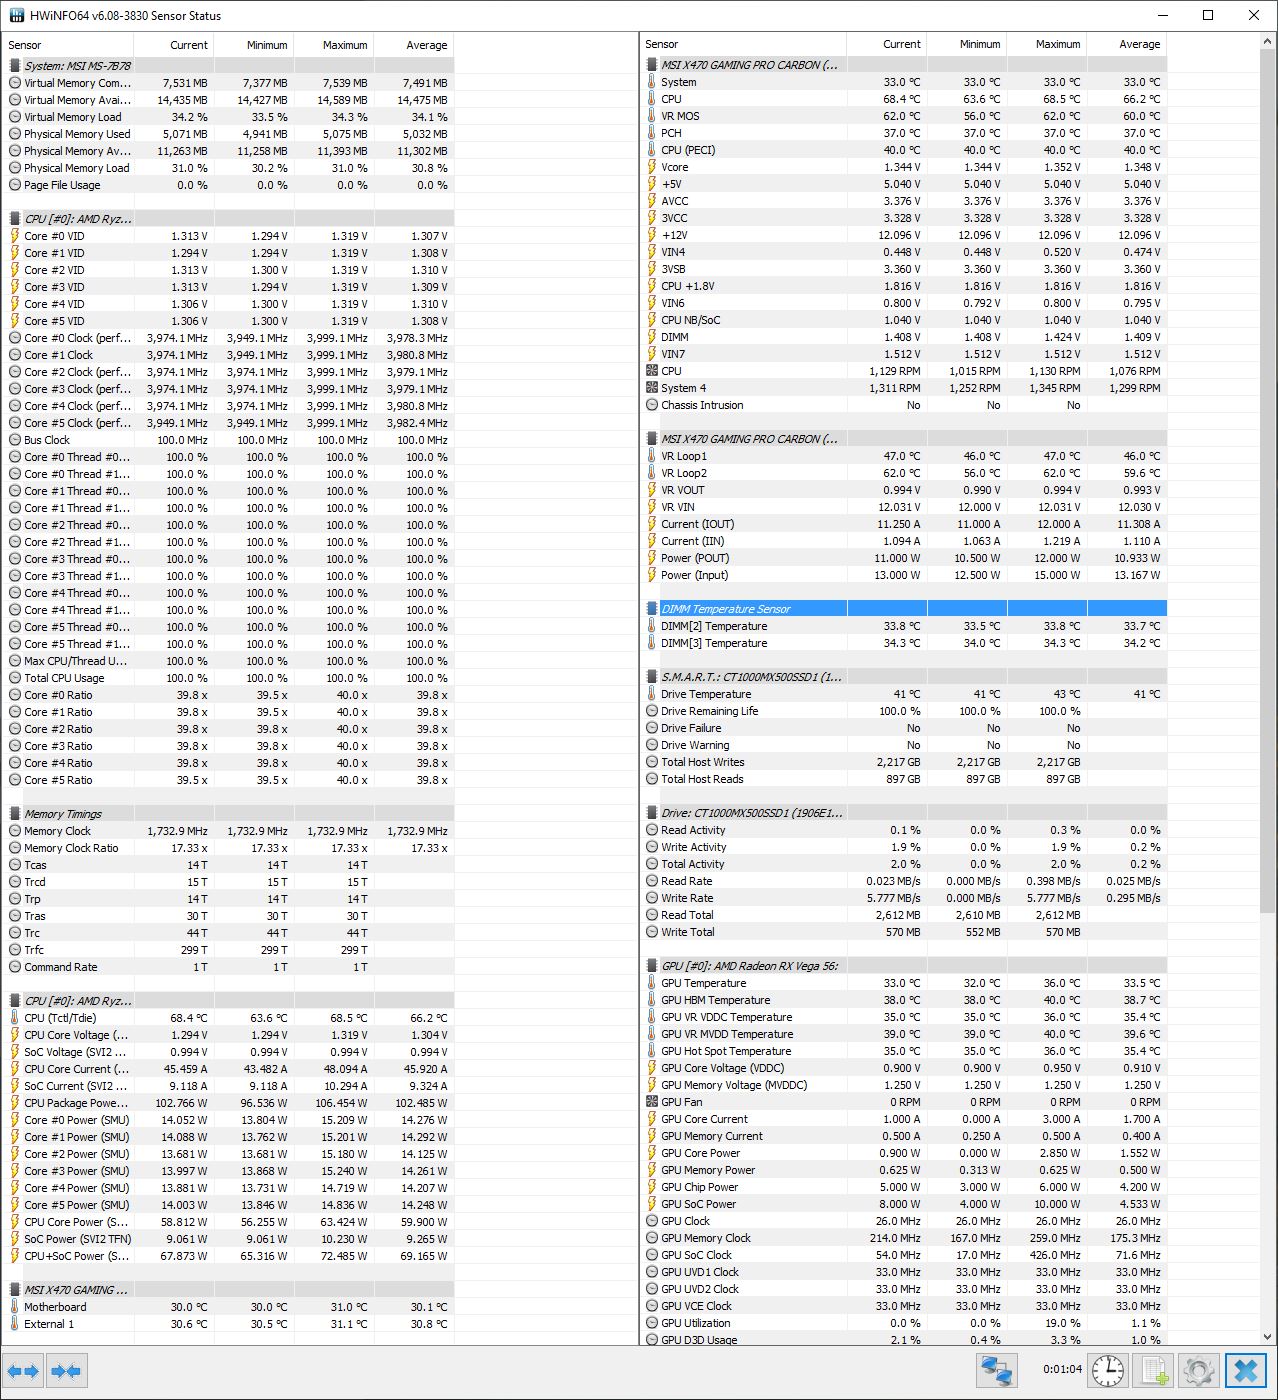Click the lightning icon beside Vcore
Image resolution: width=1278 pixels, height=1400 pixels.
point(652,167)
